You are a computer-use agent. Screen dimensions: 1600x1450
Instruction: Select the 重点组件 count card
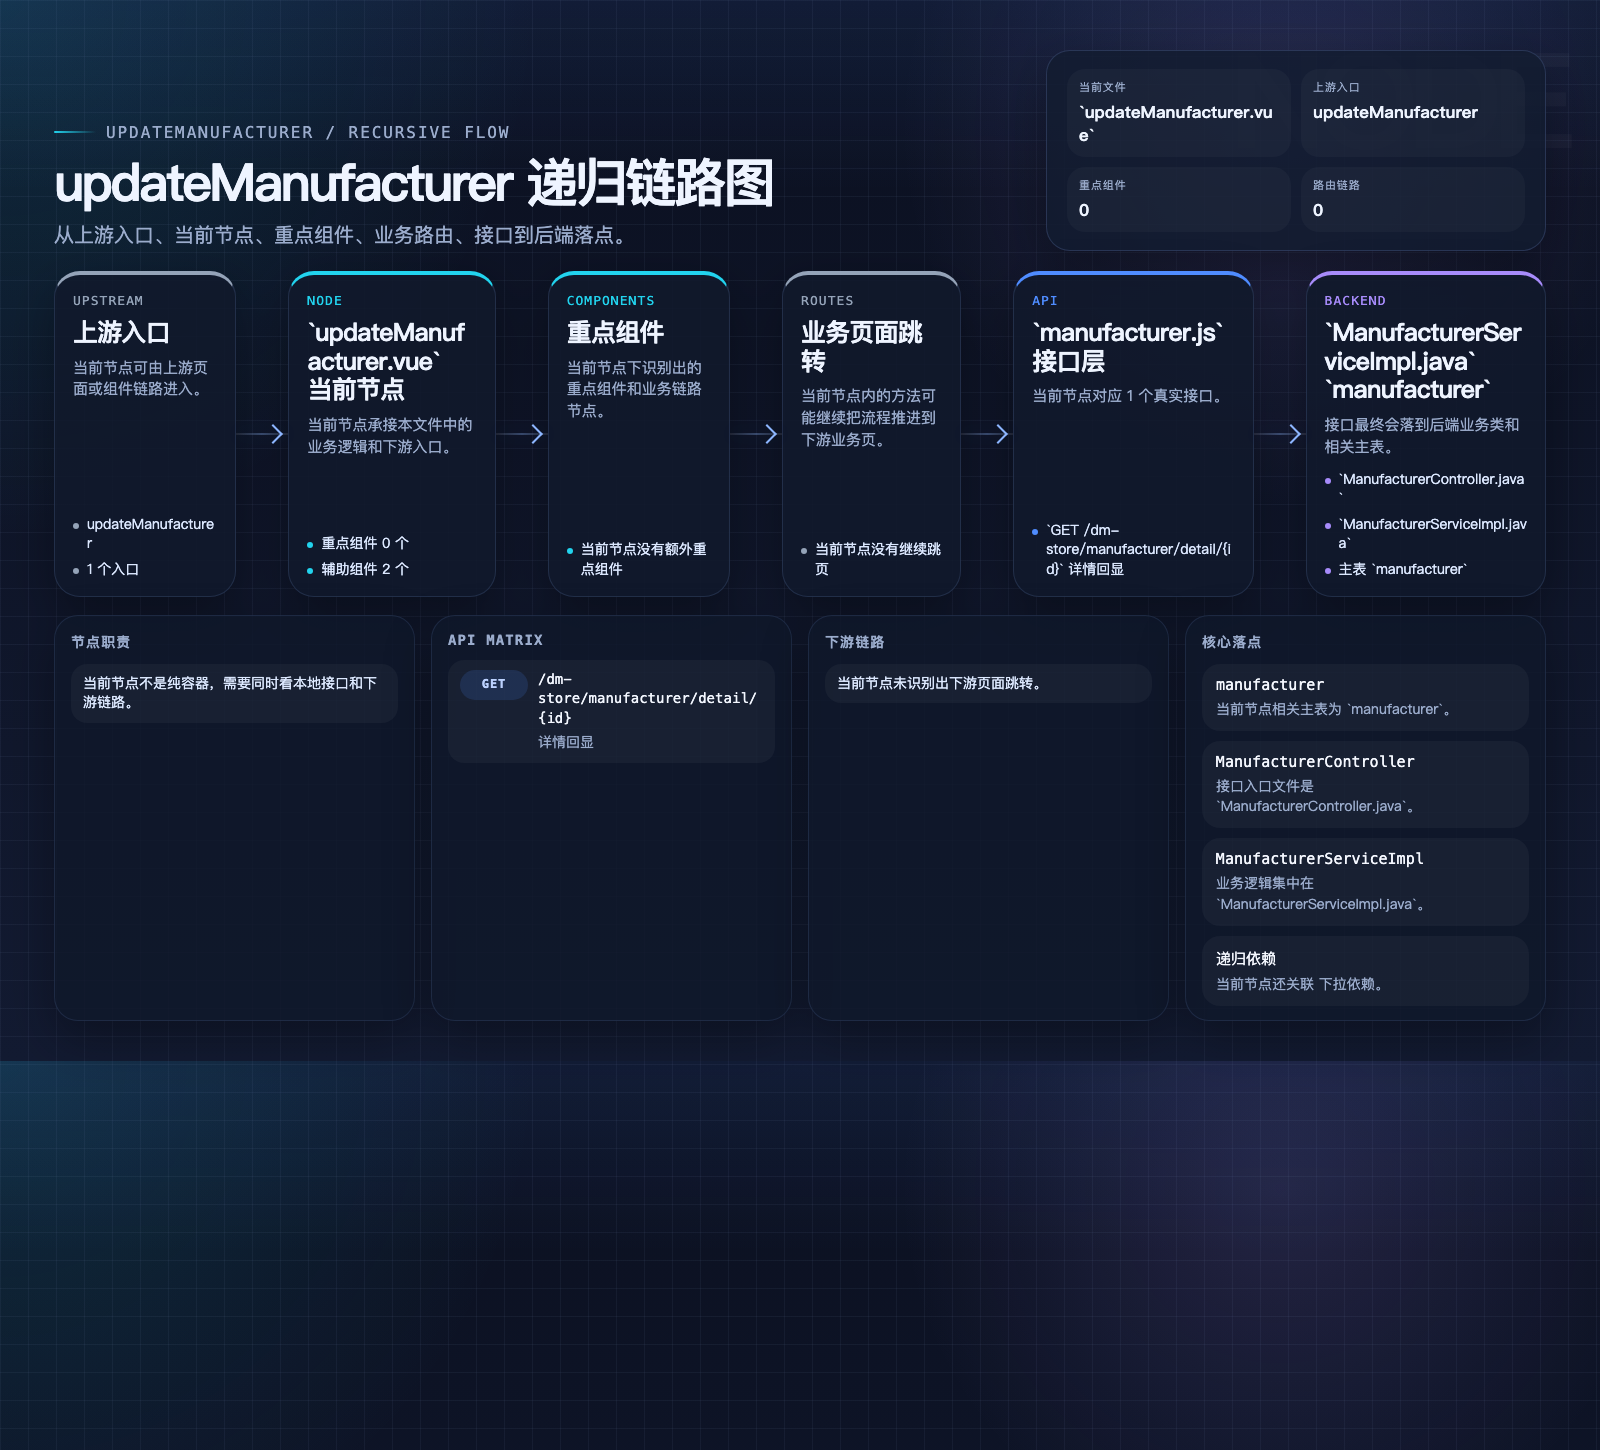1178,200
